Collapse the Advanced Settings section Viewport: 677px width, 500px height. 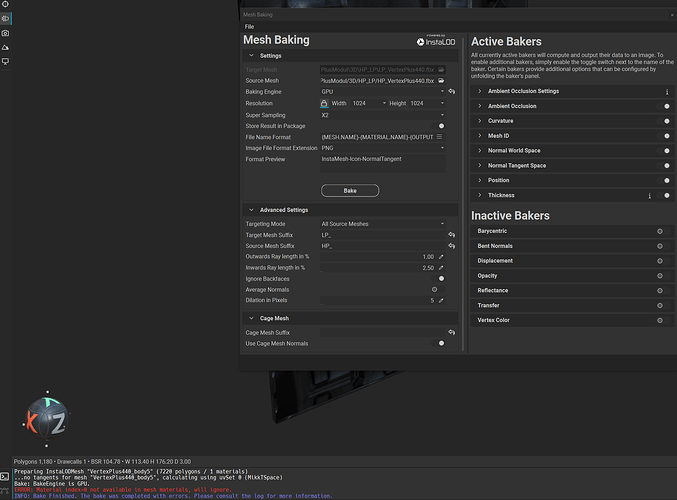pyautogui.click(x=250, y=210)
